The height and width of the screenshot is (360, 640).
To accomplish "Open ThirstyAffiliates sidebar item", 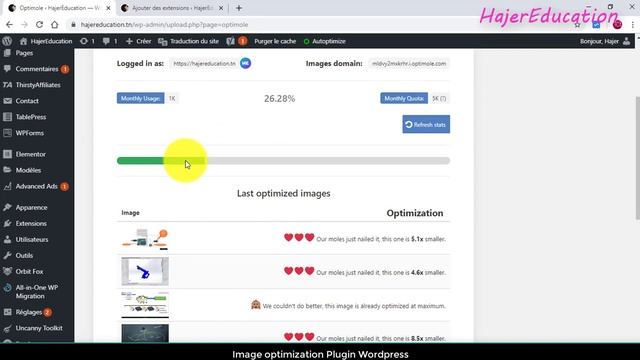I will (x=37, y=85).
